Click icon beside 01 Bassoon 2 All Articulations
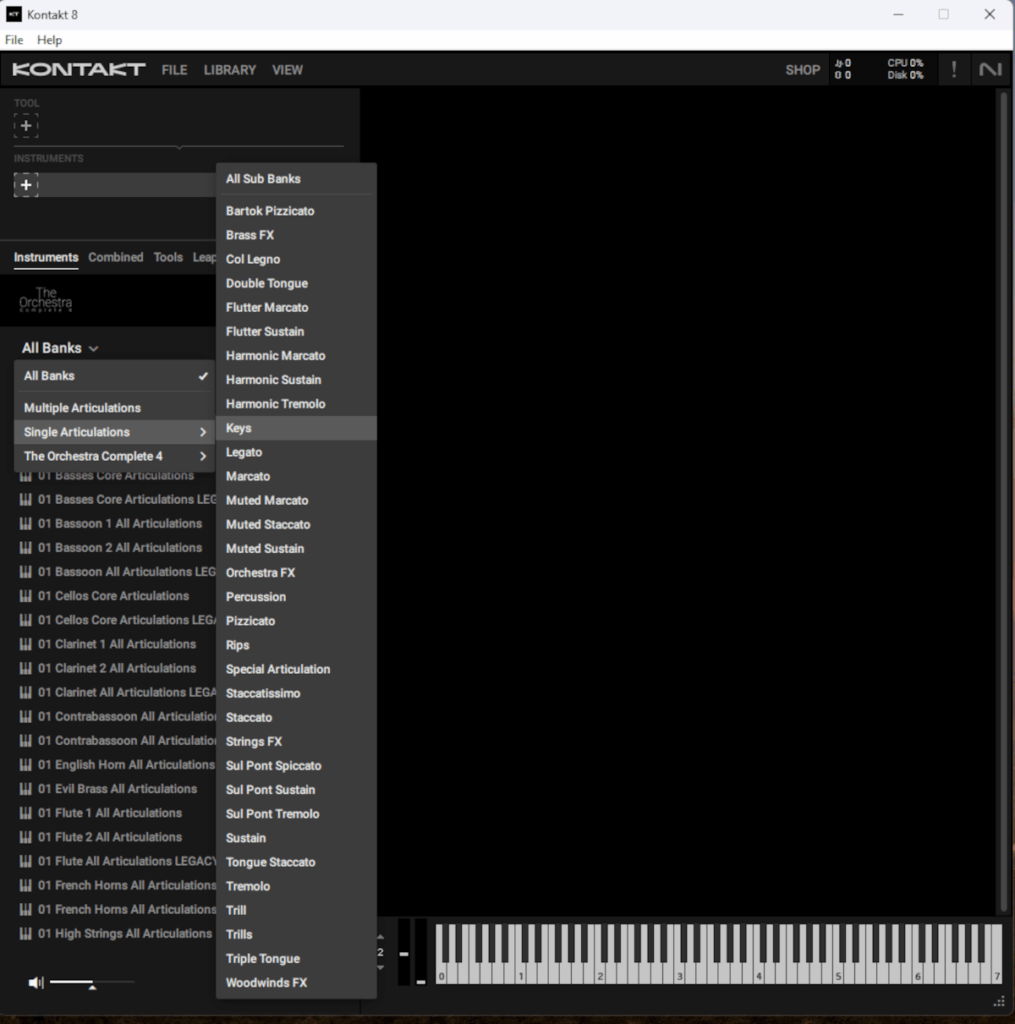The height and width of the screenshot is (1024, 1015). click(x=25, y=548)
